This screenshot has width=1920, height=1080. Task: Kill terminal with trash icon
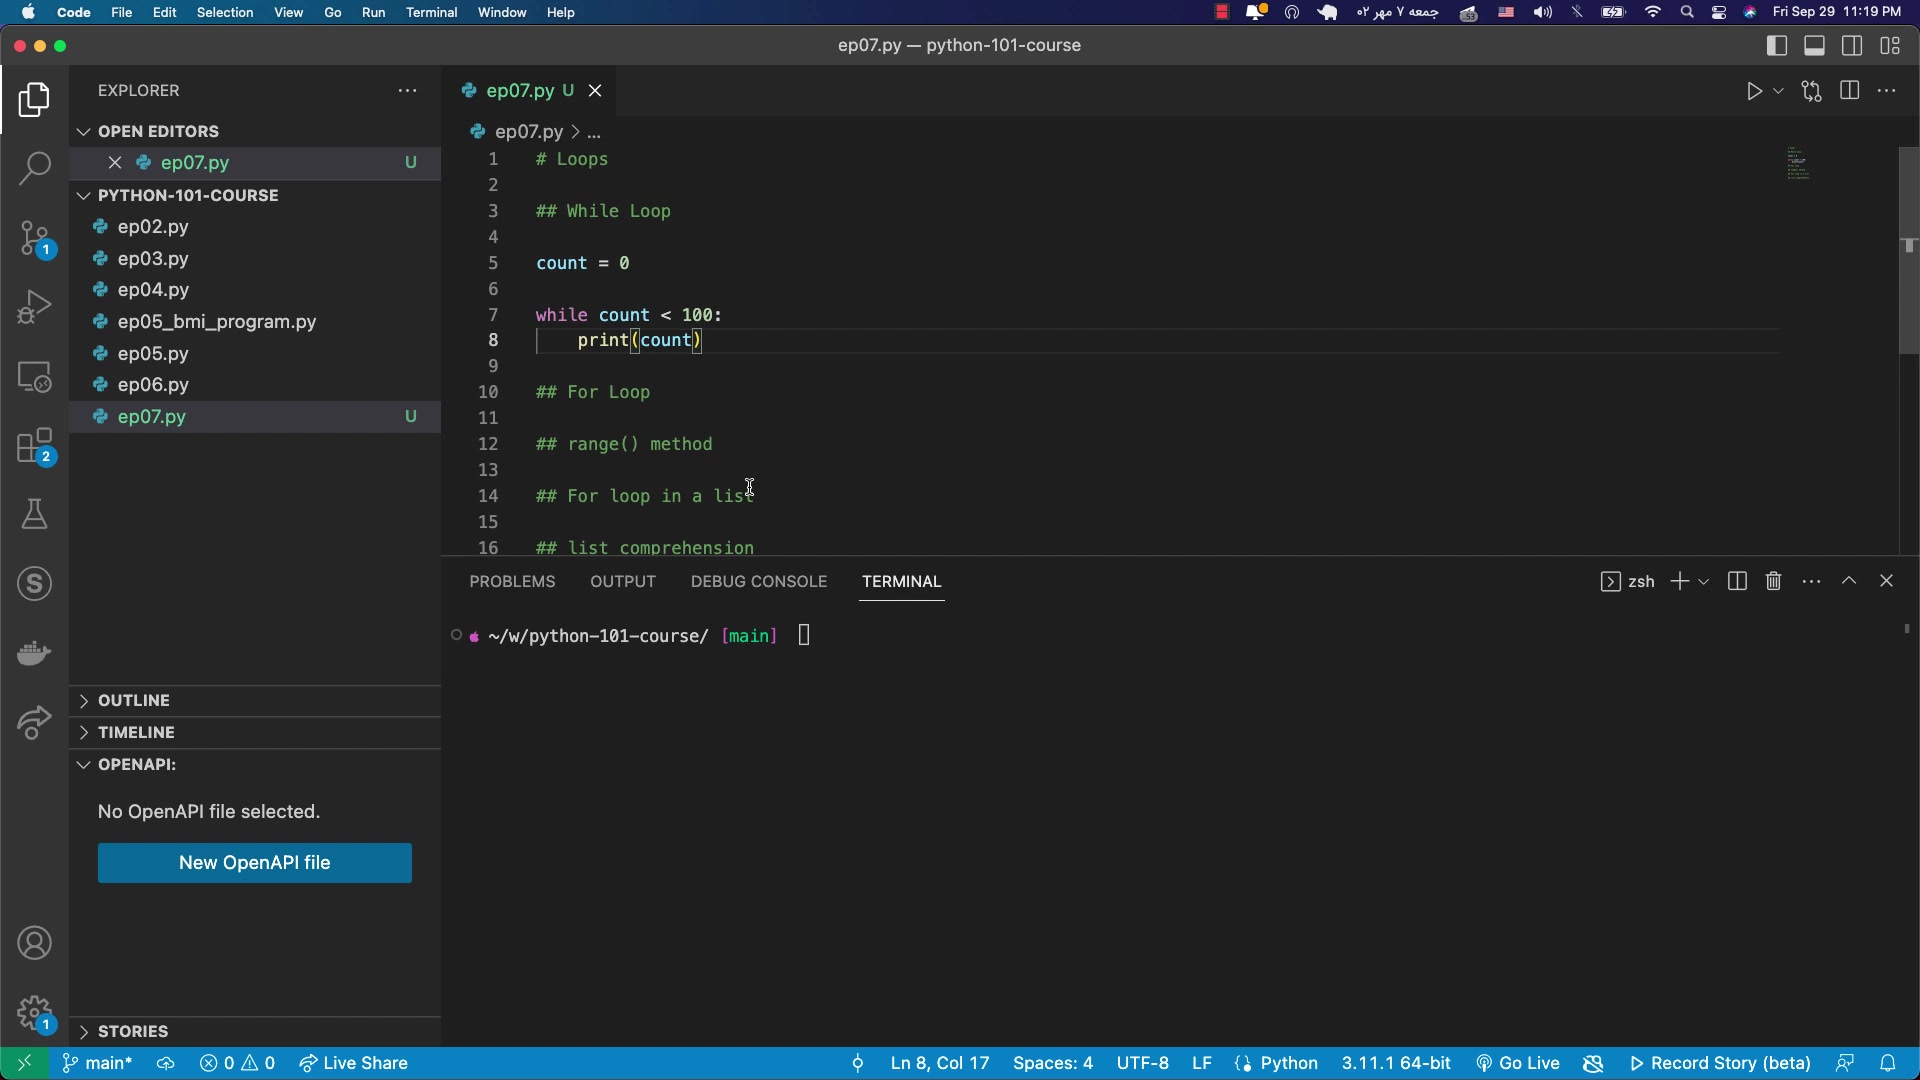pos(1773,581)
